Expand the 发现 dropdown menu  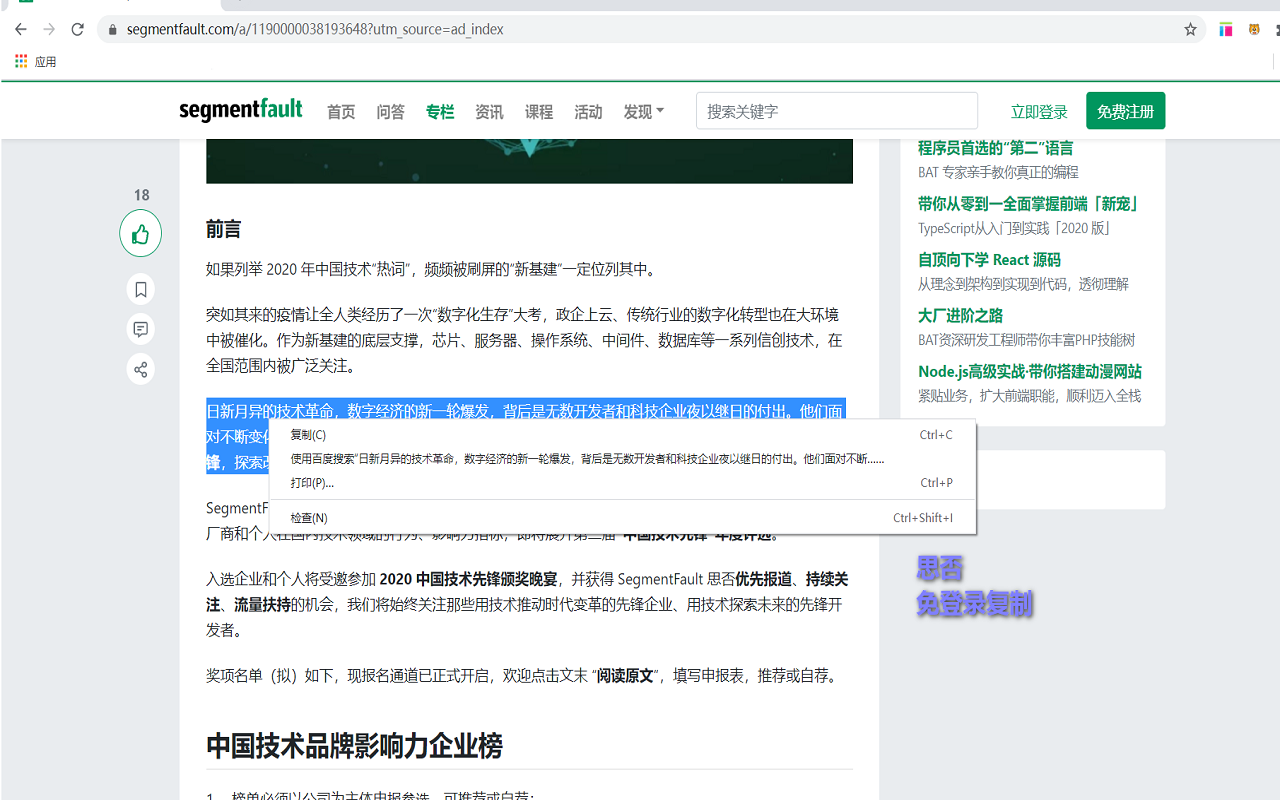pyautogui.click(x=643, y=112)
